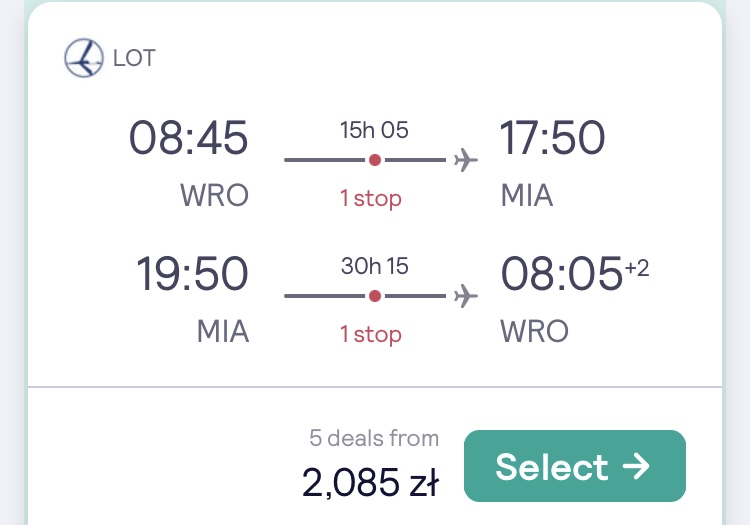
Task: Click the MIA destination airport code
Action: pyautogui.click(x=527, y=195)
